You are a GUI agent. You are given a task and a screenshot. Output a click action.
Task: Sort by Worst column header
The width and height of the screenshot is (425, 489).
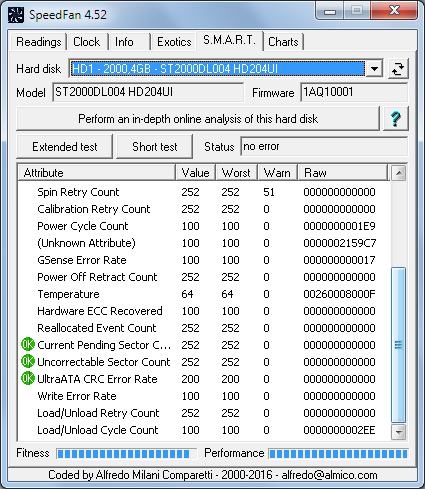[236, 173]
